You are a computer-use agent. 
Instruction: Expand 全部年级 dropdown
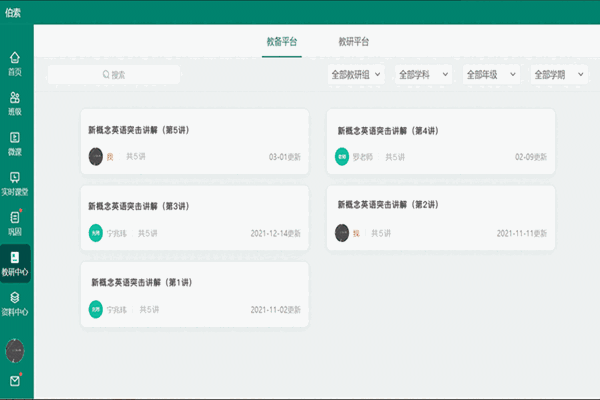(491, 75)
